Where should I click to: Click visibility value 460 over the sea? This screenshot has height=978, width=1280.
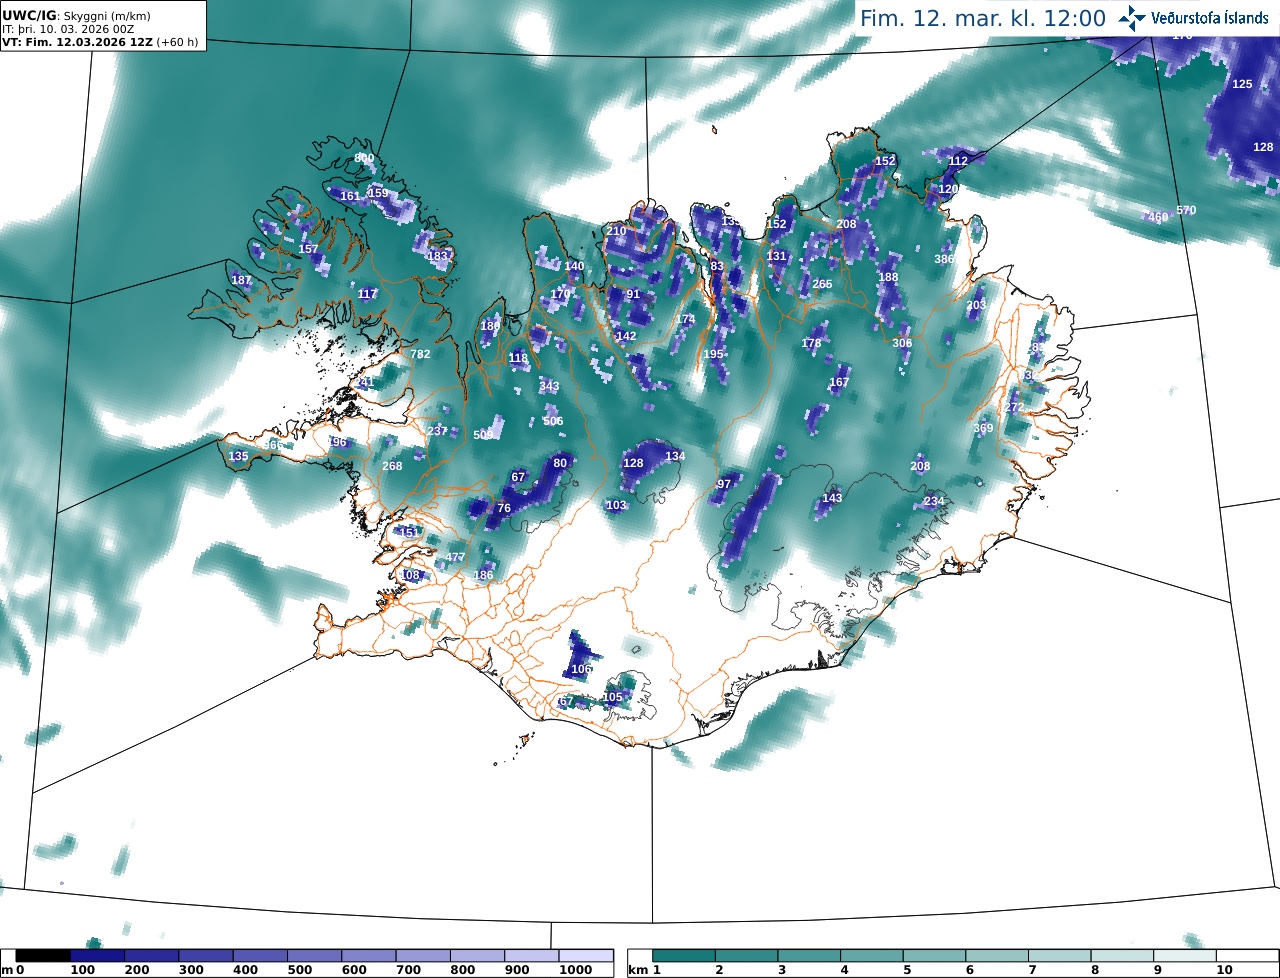point(1158,217)
